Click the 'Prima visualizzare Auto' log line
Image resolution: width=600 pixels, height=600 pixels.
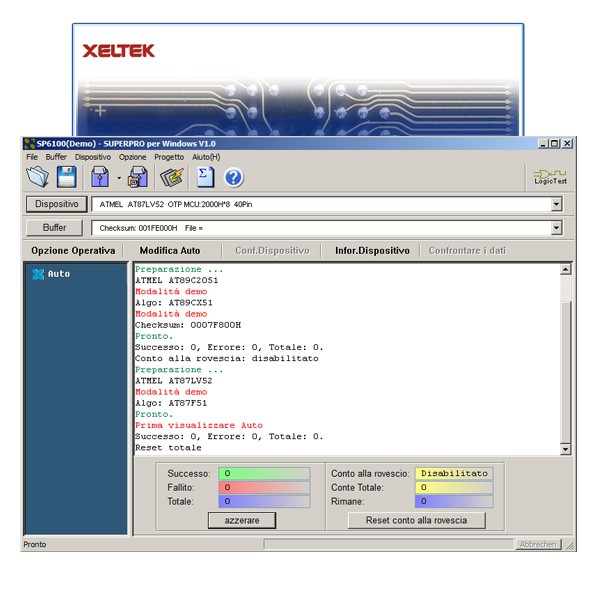199,425
